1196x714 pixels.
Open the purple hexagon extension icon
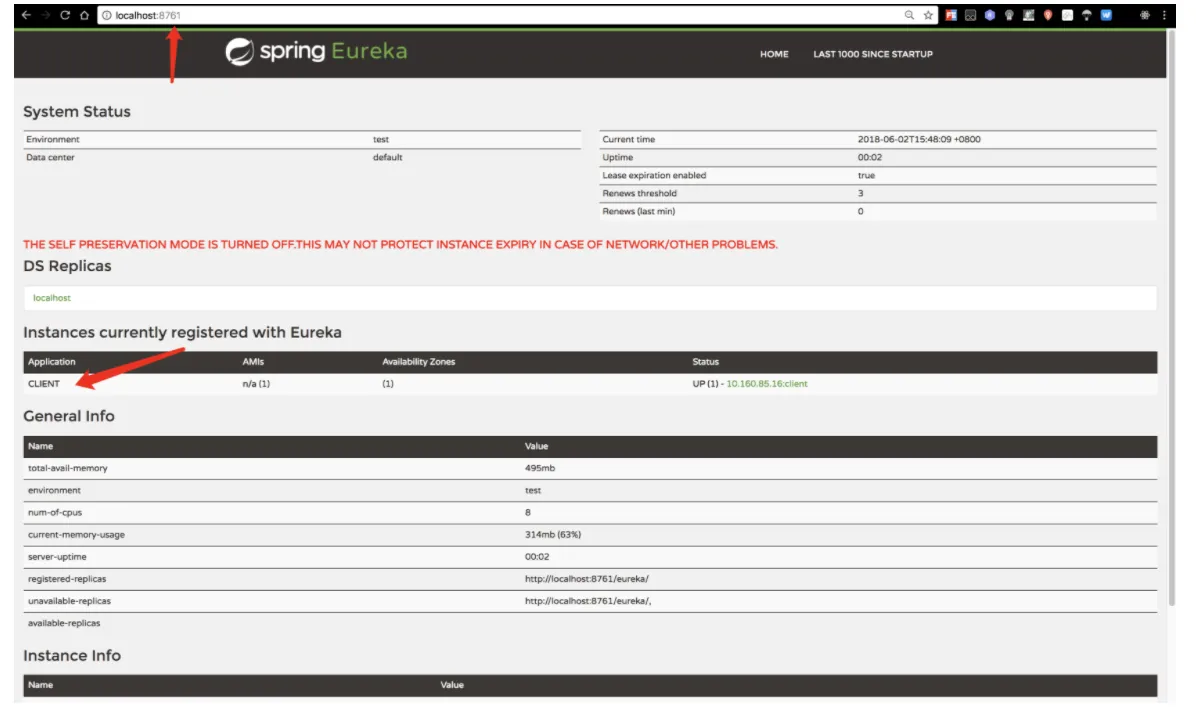click(x=989, y=15)
